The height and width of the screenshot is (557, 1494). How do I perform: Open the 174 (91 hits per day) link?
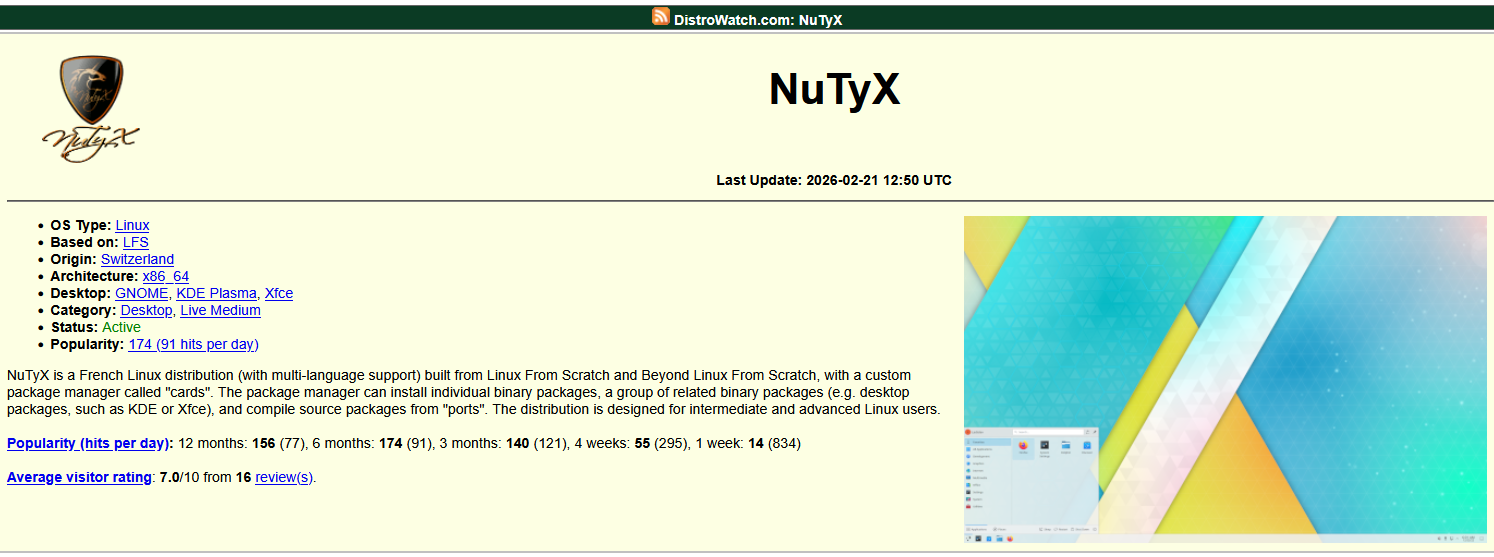(193, 344)
